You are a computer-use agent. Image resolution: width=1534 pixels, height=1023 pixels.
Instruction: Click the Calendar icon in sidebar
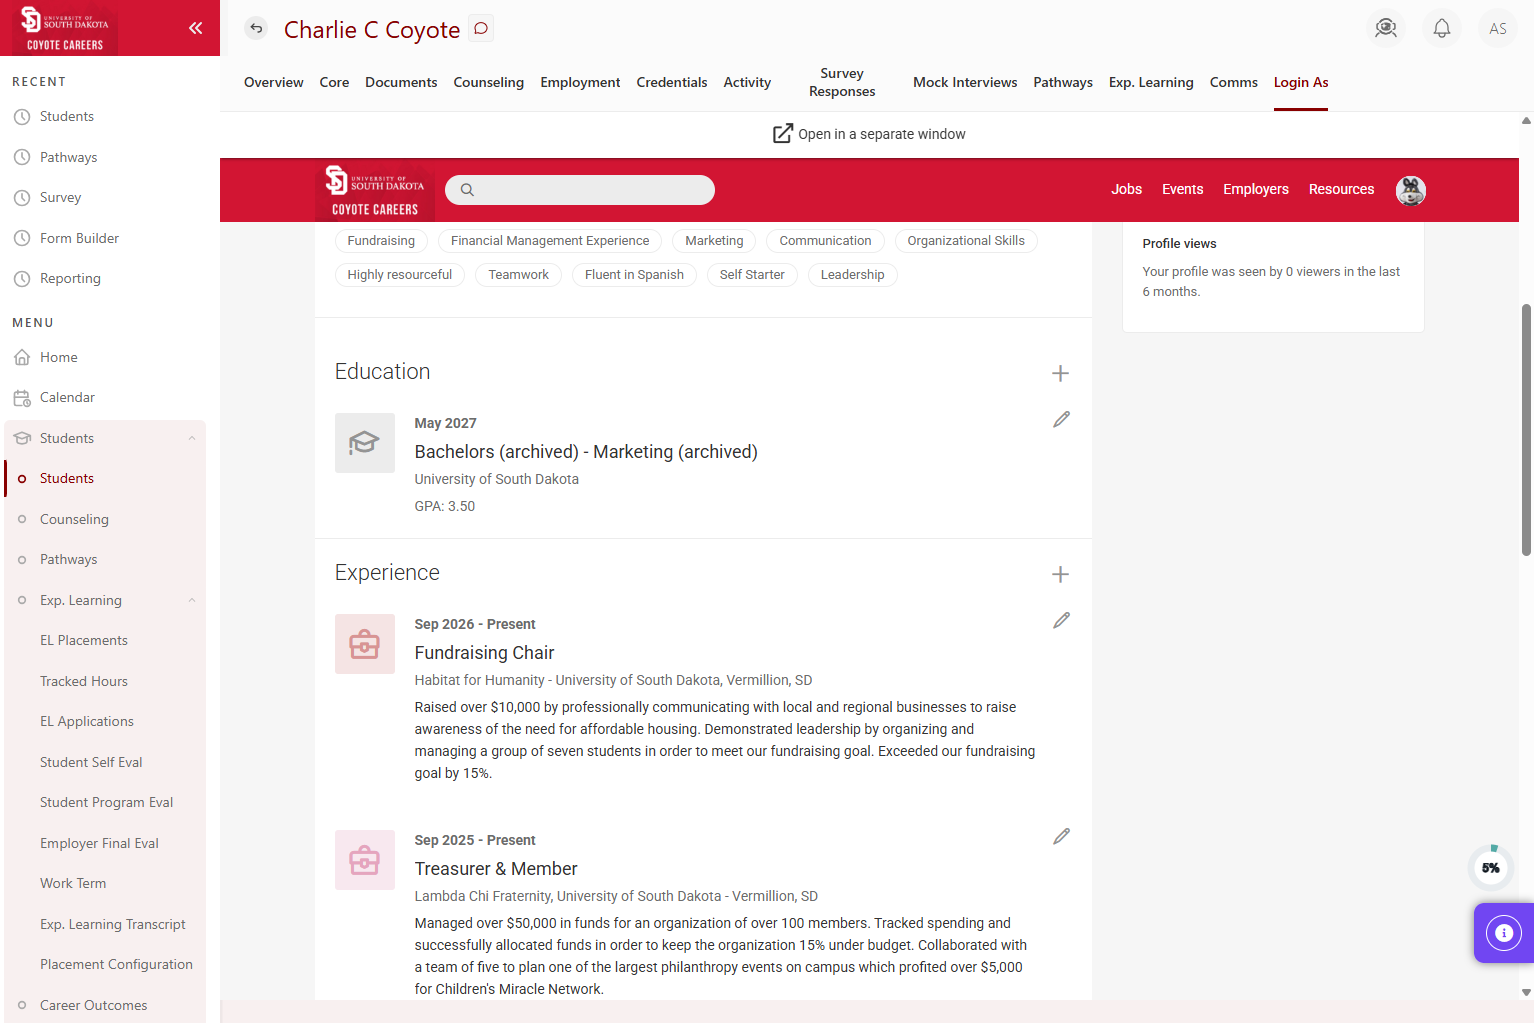tap(22, 398)
